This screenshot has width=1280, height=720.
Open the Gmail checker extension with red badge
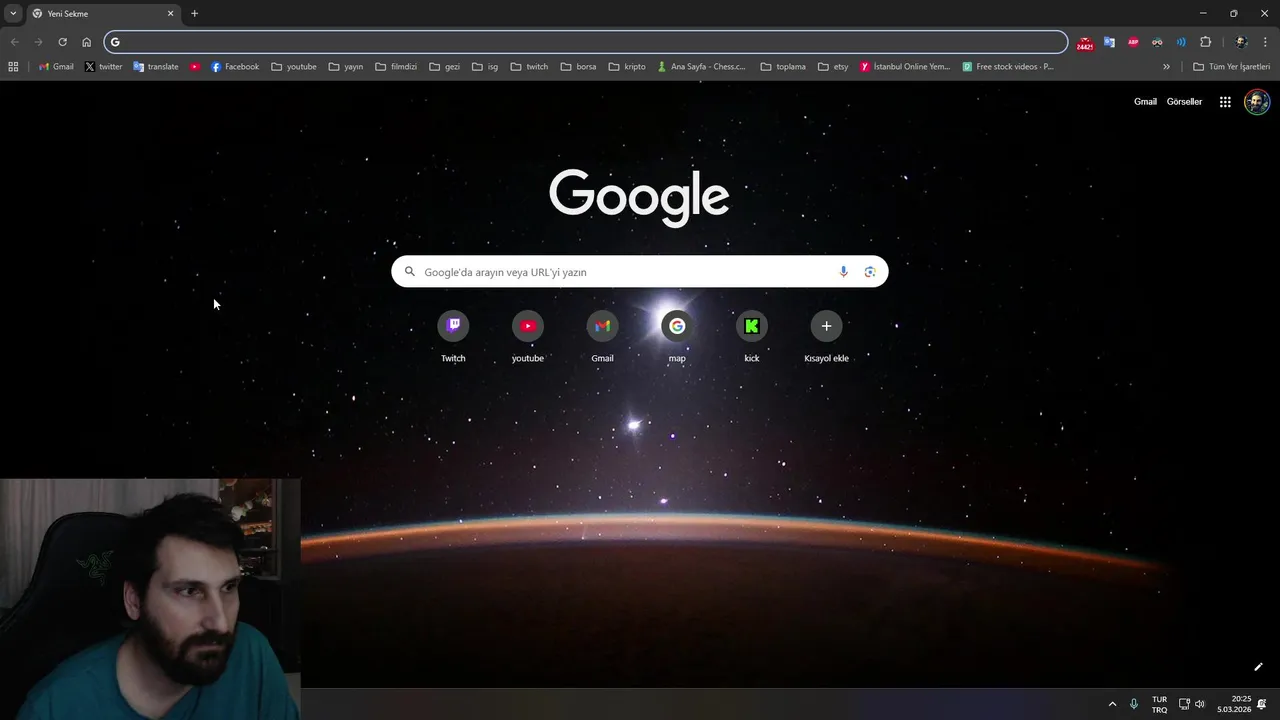(x=1085, y=43)
